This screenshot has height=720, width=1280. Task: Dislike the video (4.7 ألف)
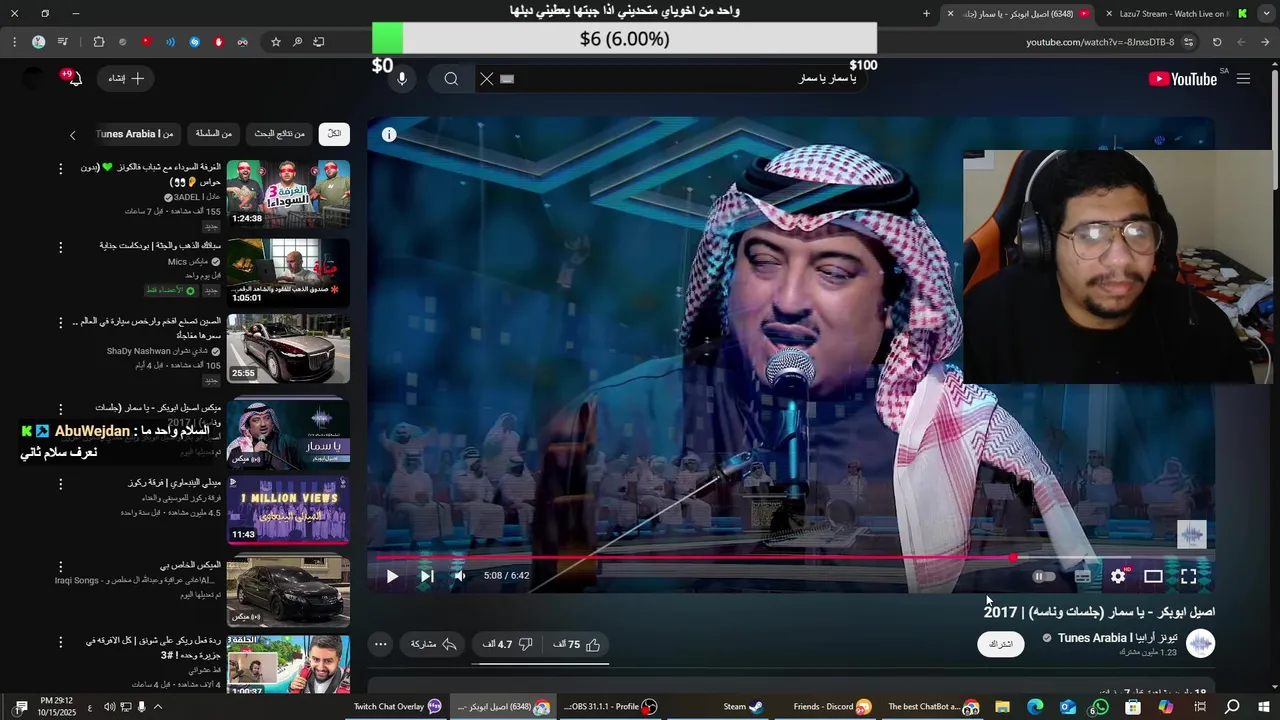click(508, 645)
